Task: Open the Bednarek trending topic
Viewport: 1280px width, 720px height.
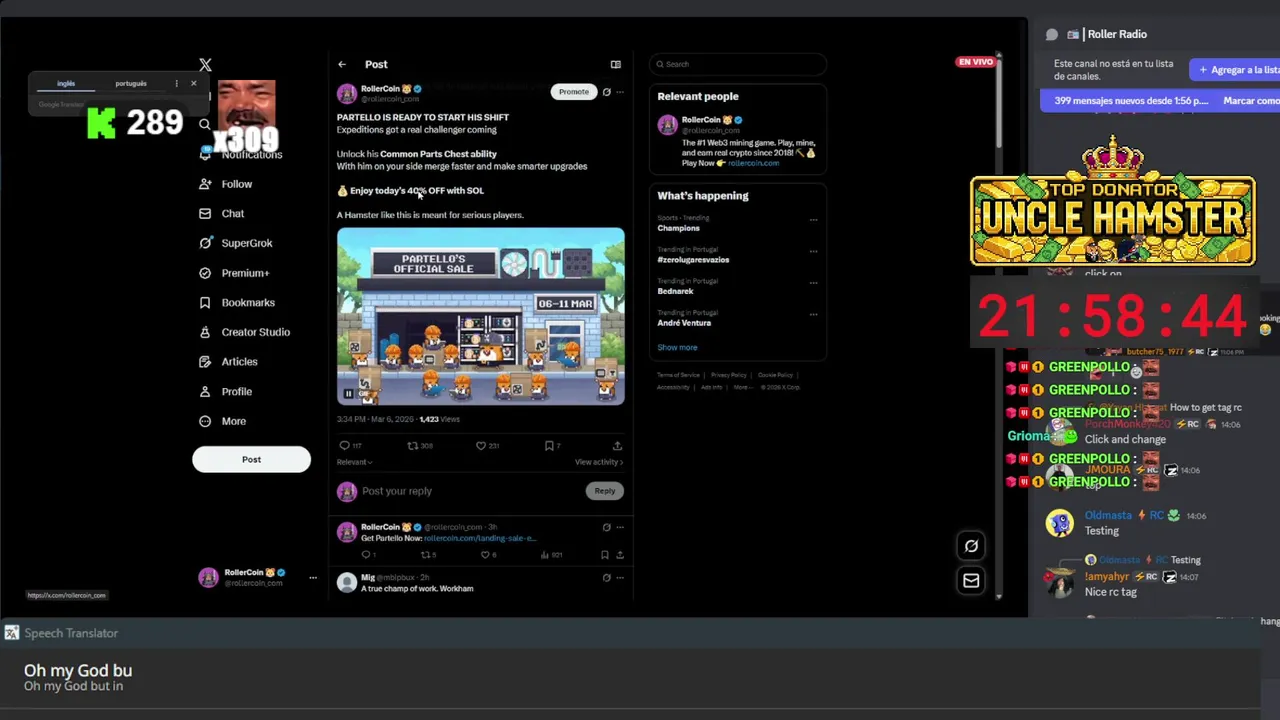Action: 675,291
